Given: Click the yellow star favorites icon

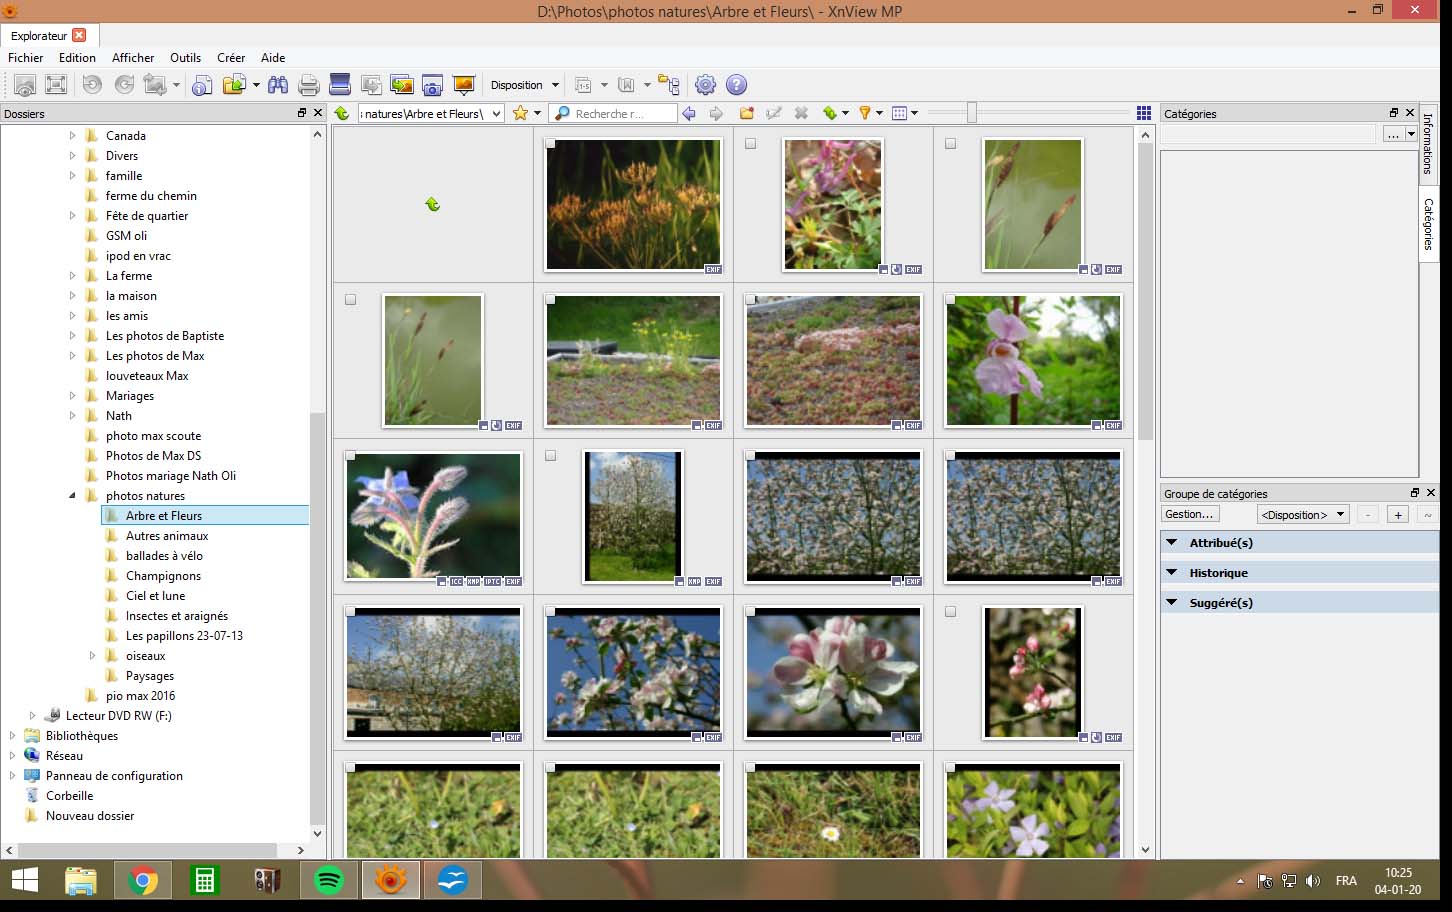Looking at the screenshot, I should pos(520,113).
